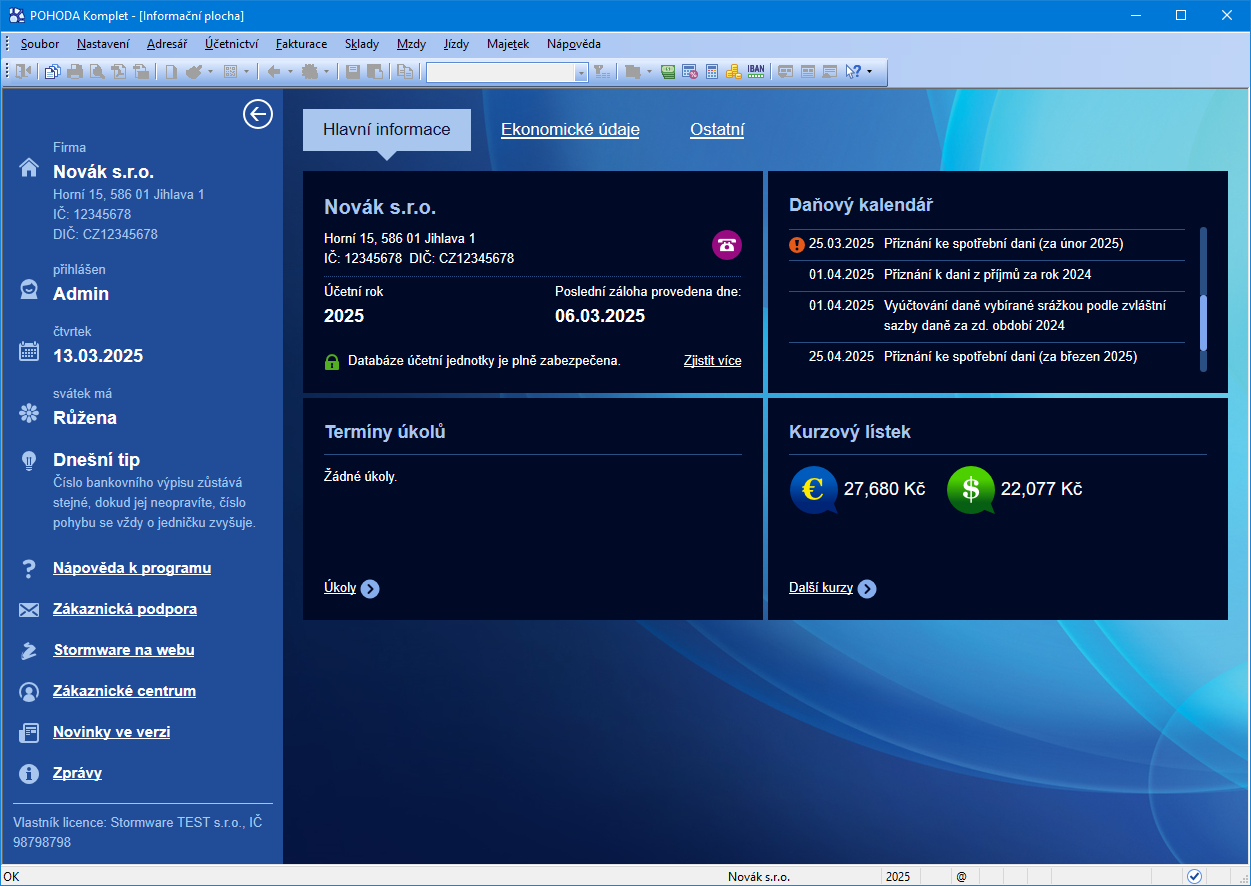This screenshot has width=1251, height=886.
Task: Click the print preview magnifier toolbar icon
Action: click(97, 72)
